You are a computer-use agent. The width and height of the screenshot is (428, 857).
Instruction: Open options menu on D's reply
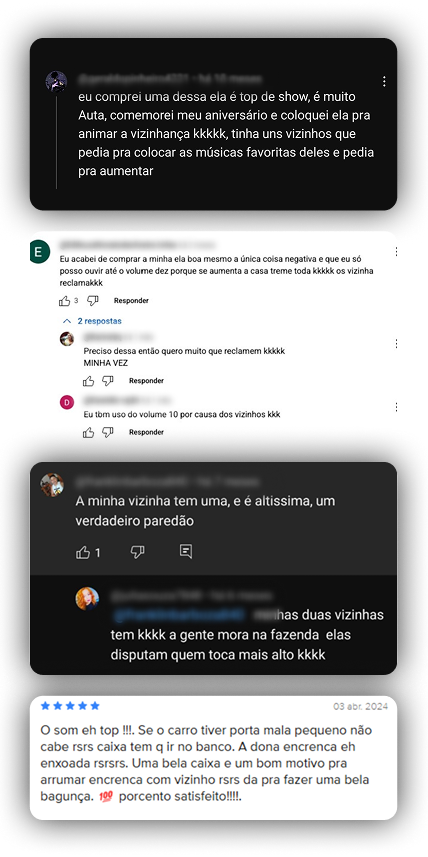396,407
